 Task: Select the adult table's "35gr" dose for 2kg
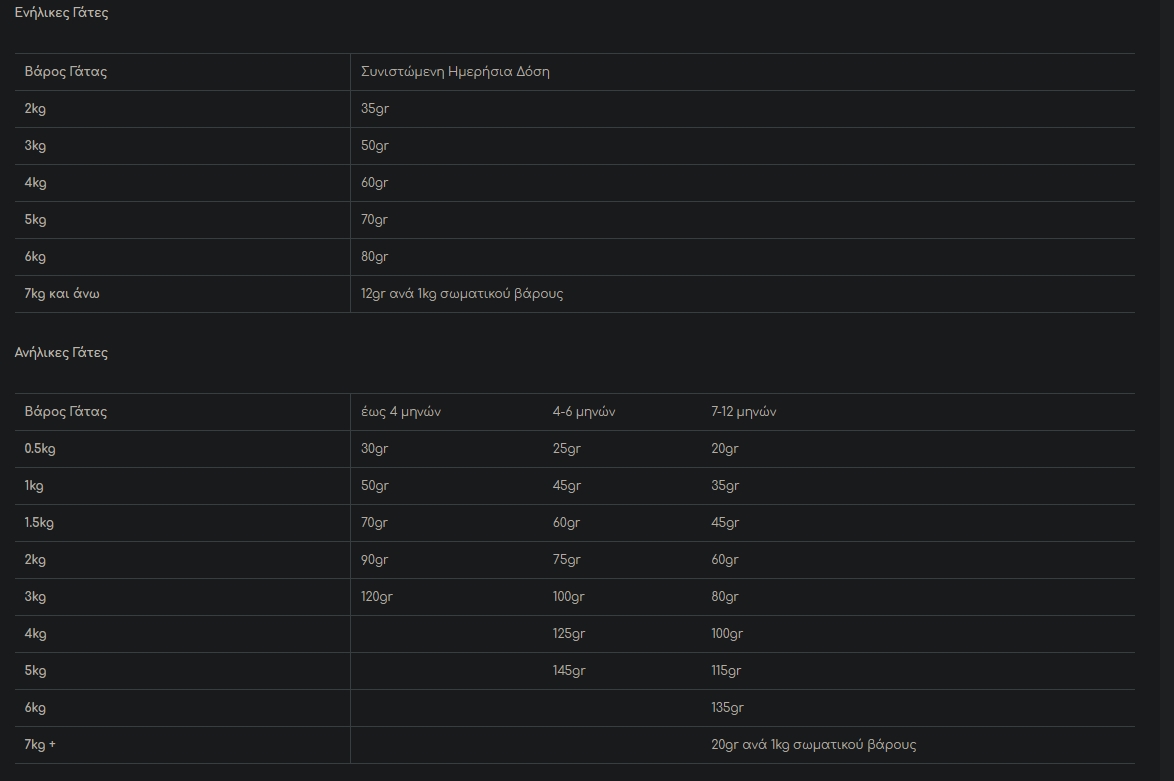click(x=375, y=109)
